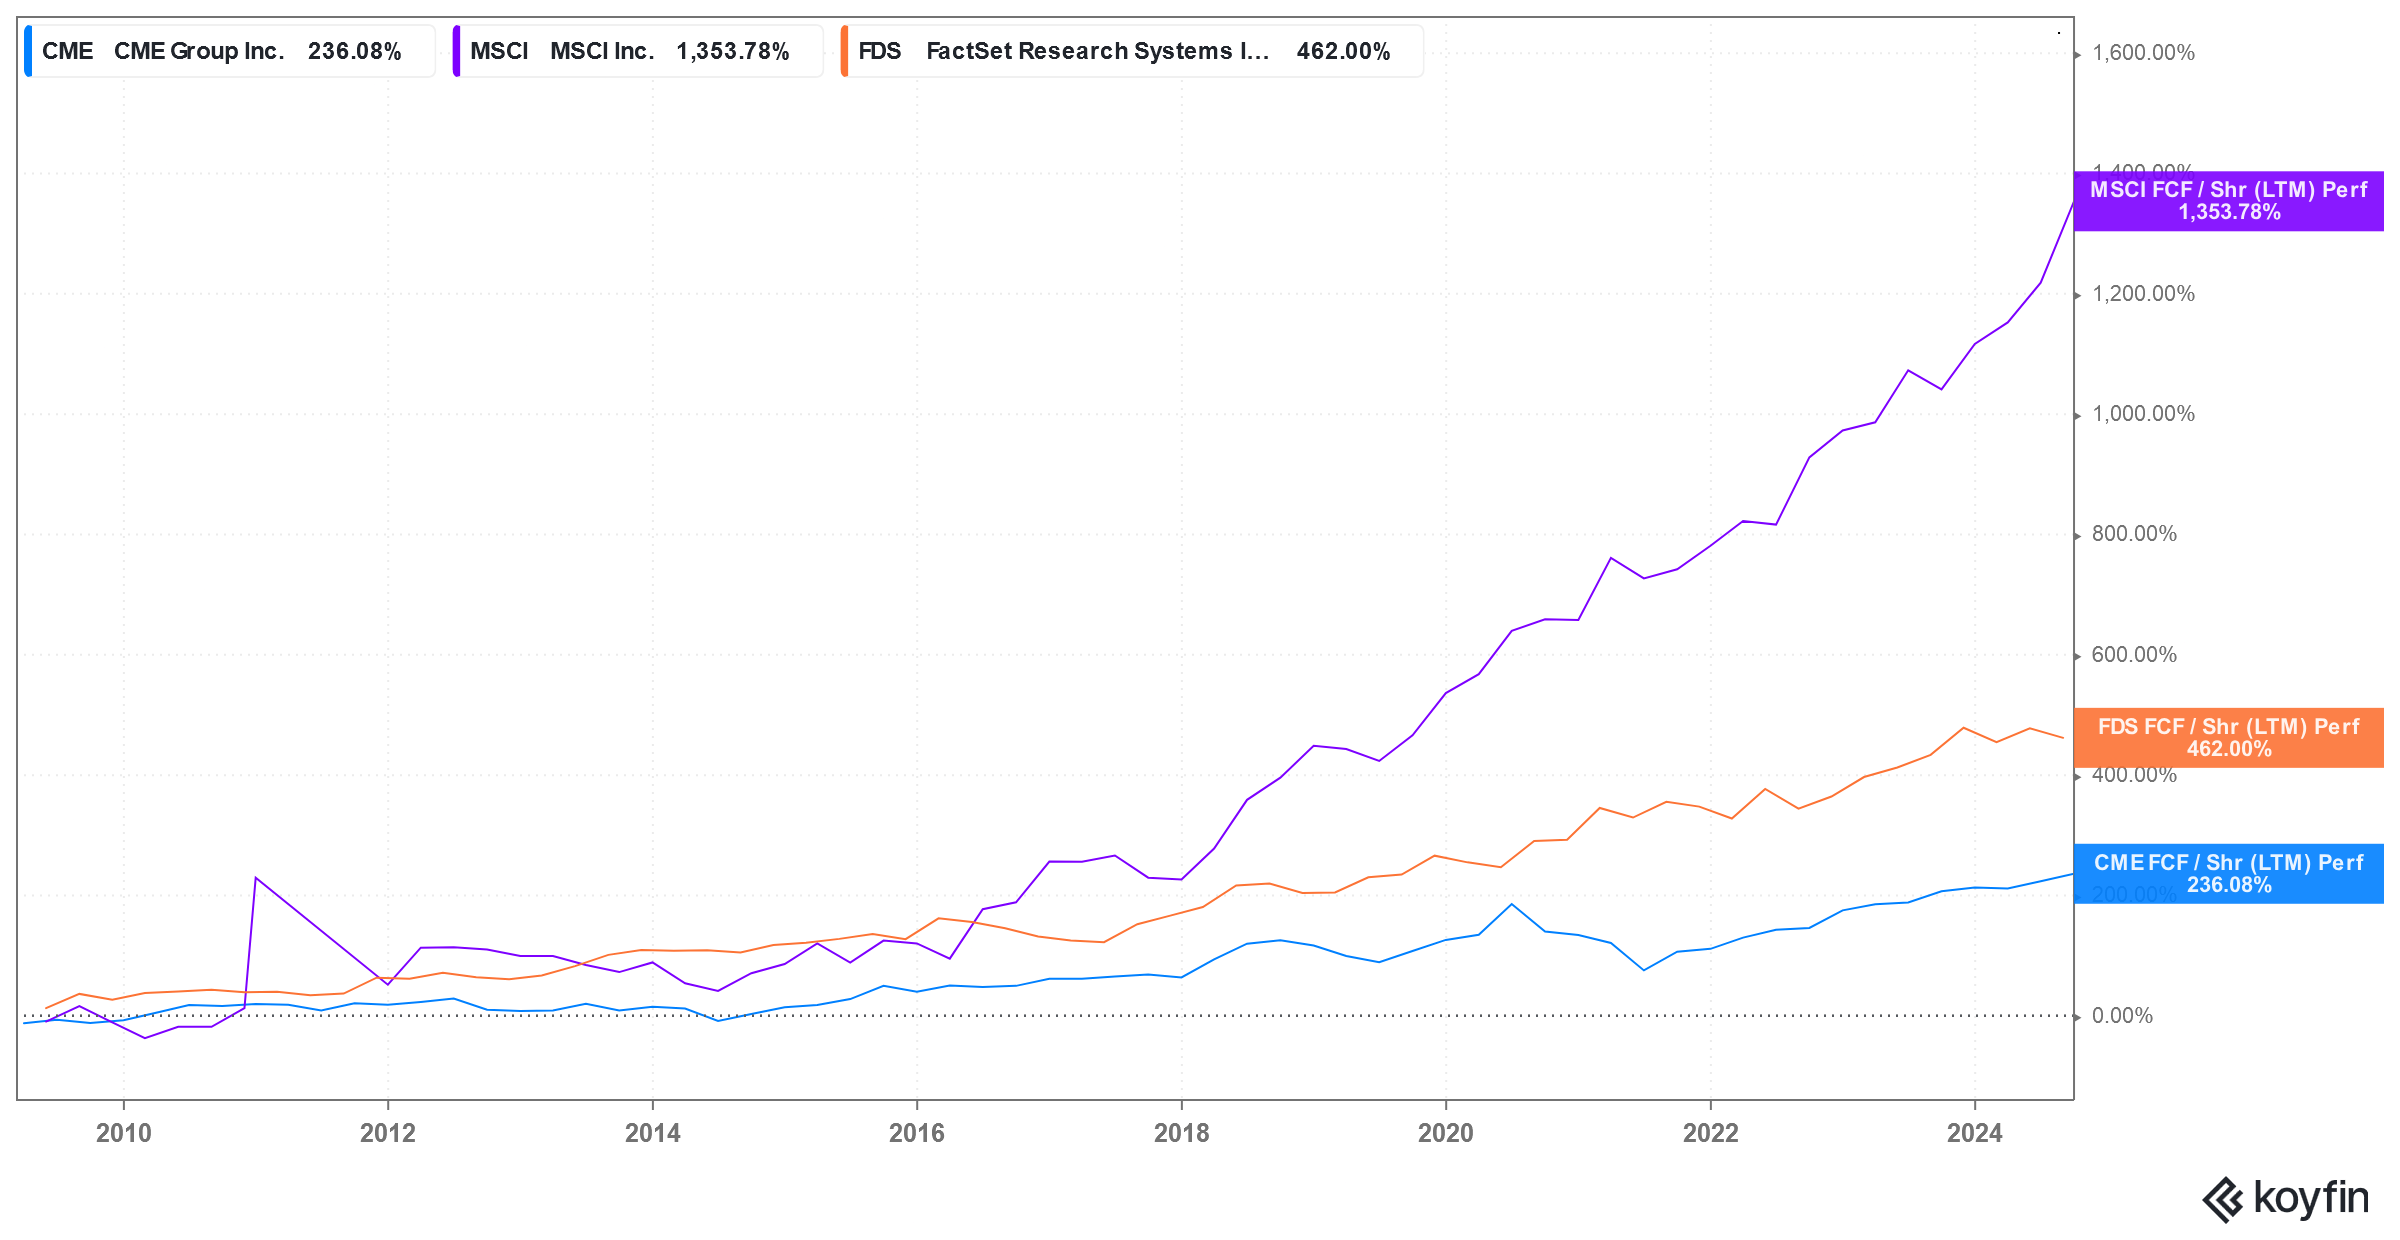The height and width of the screenshot is (1240, 2400).
Task: Click the purple MSCI FCF / Shr Perf label
Action: [x=2229, y=201]
